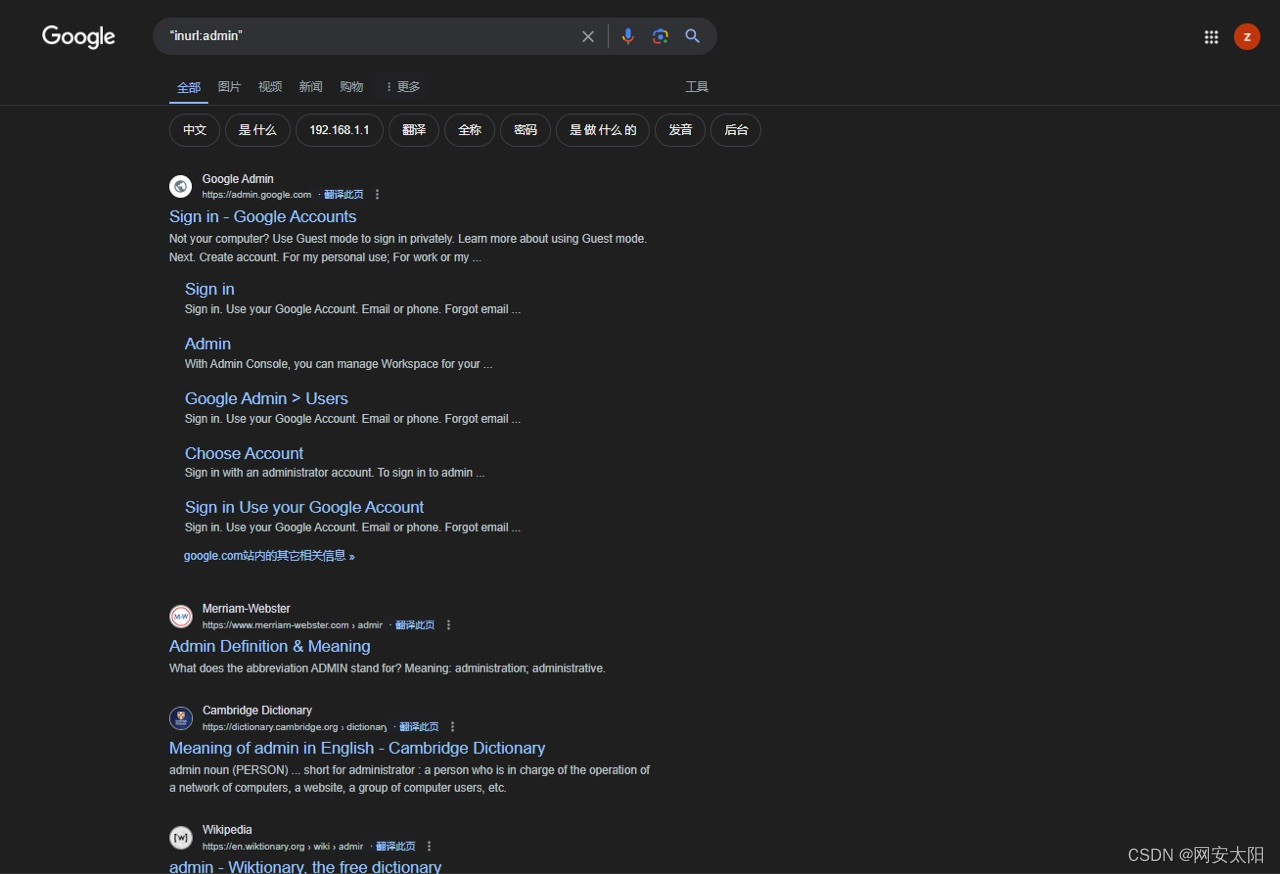The image size is (1280, 874).
Task: Click the Google logo
Action: click(x=79, y=37)
